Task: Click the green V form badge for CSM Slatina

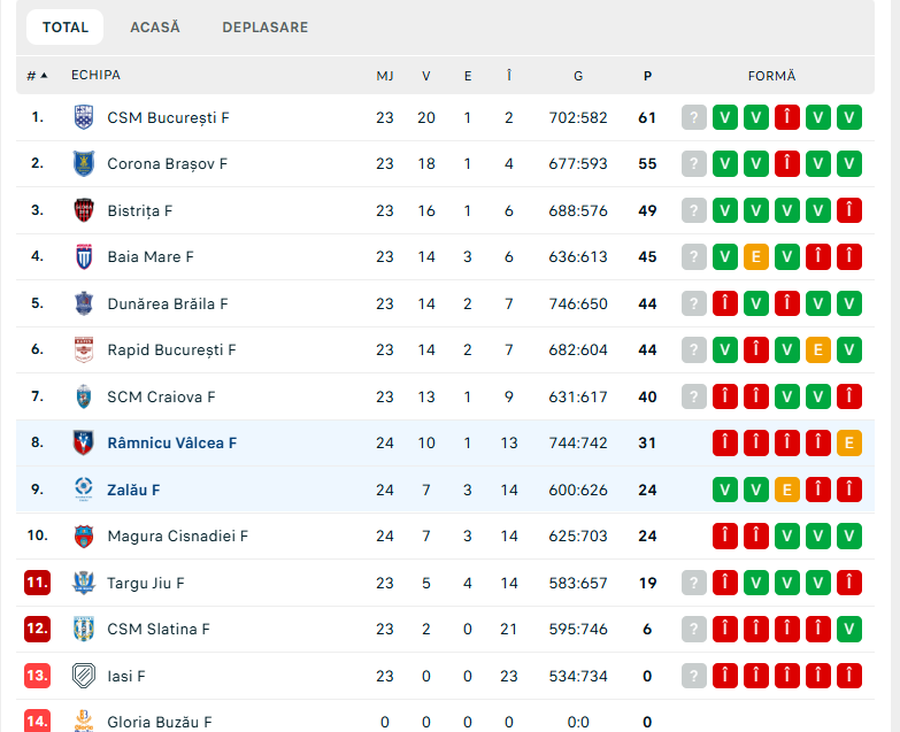Action: [x=849, y=629]
